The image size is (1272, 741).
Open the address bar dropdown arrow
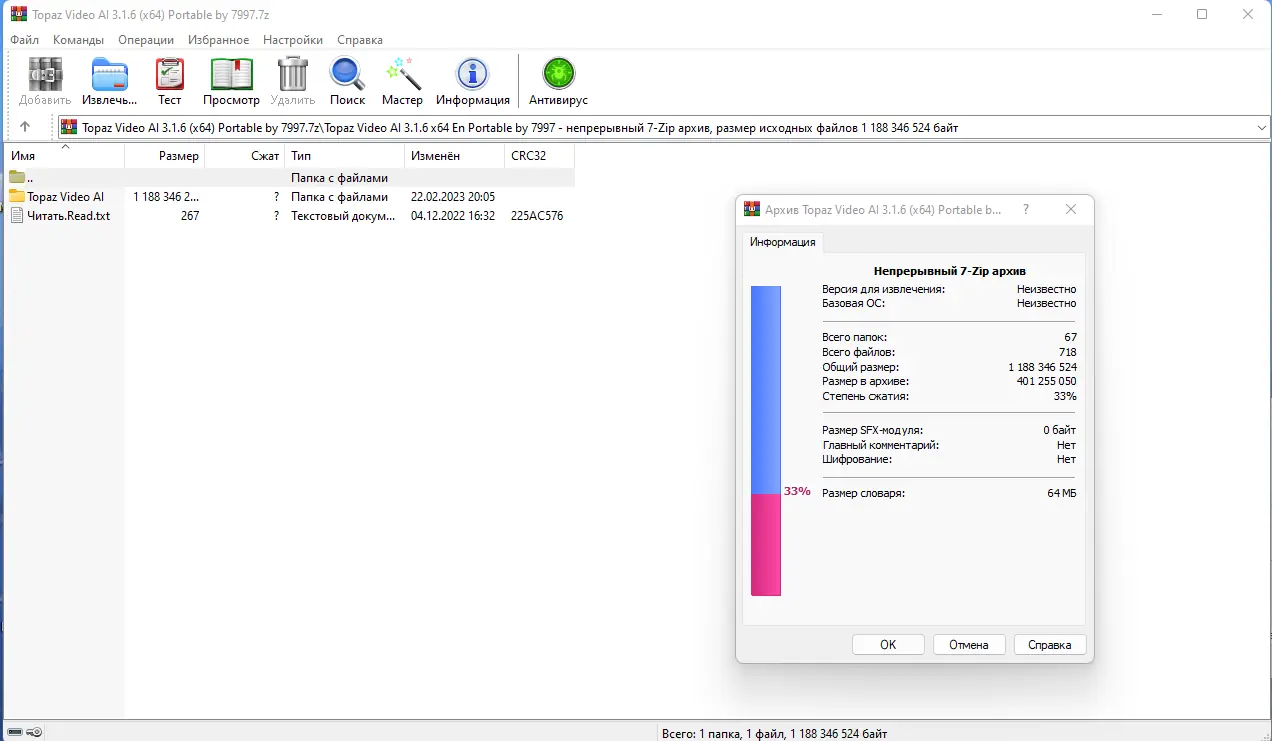1261,127
